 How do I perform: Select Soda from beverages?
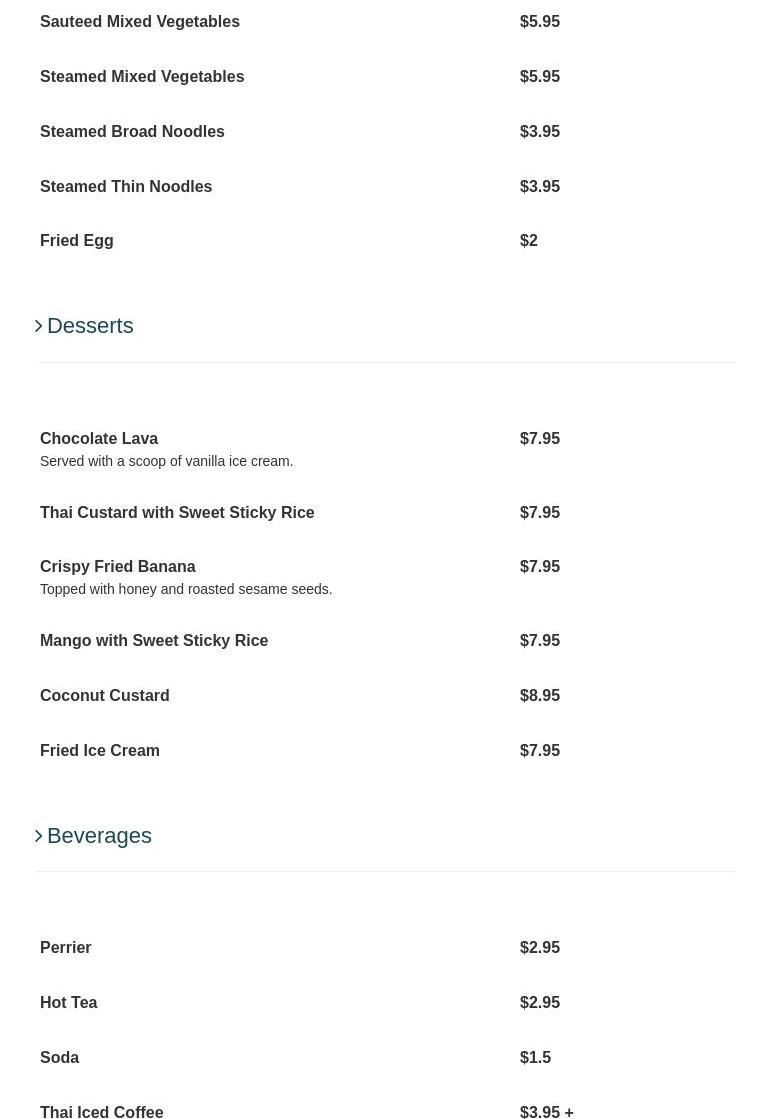pyautogui.click(x=60, y=1058)
